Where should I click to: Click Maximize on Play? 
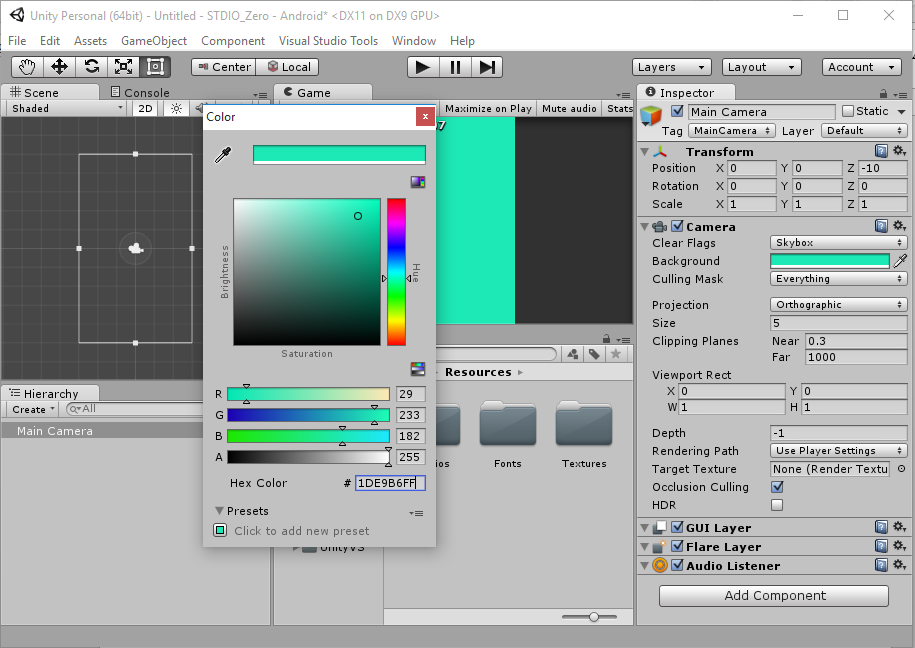(488, 109)
